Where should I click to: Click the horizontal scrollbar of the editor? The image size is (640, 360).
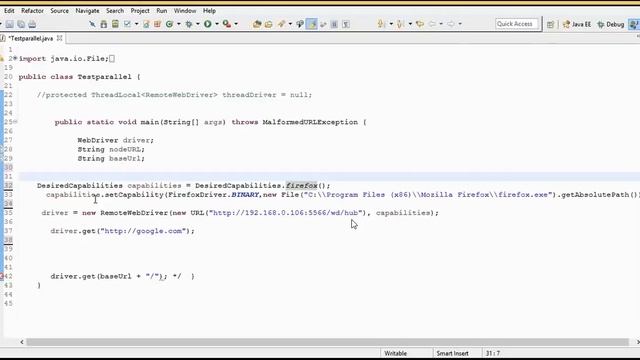pos(327,342)
